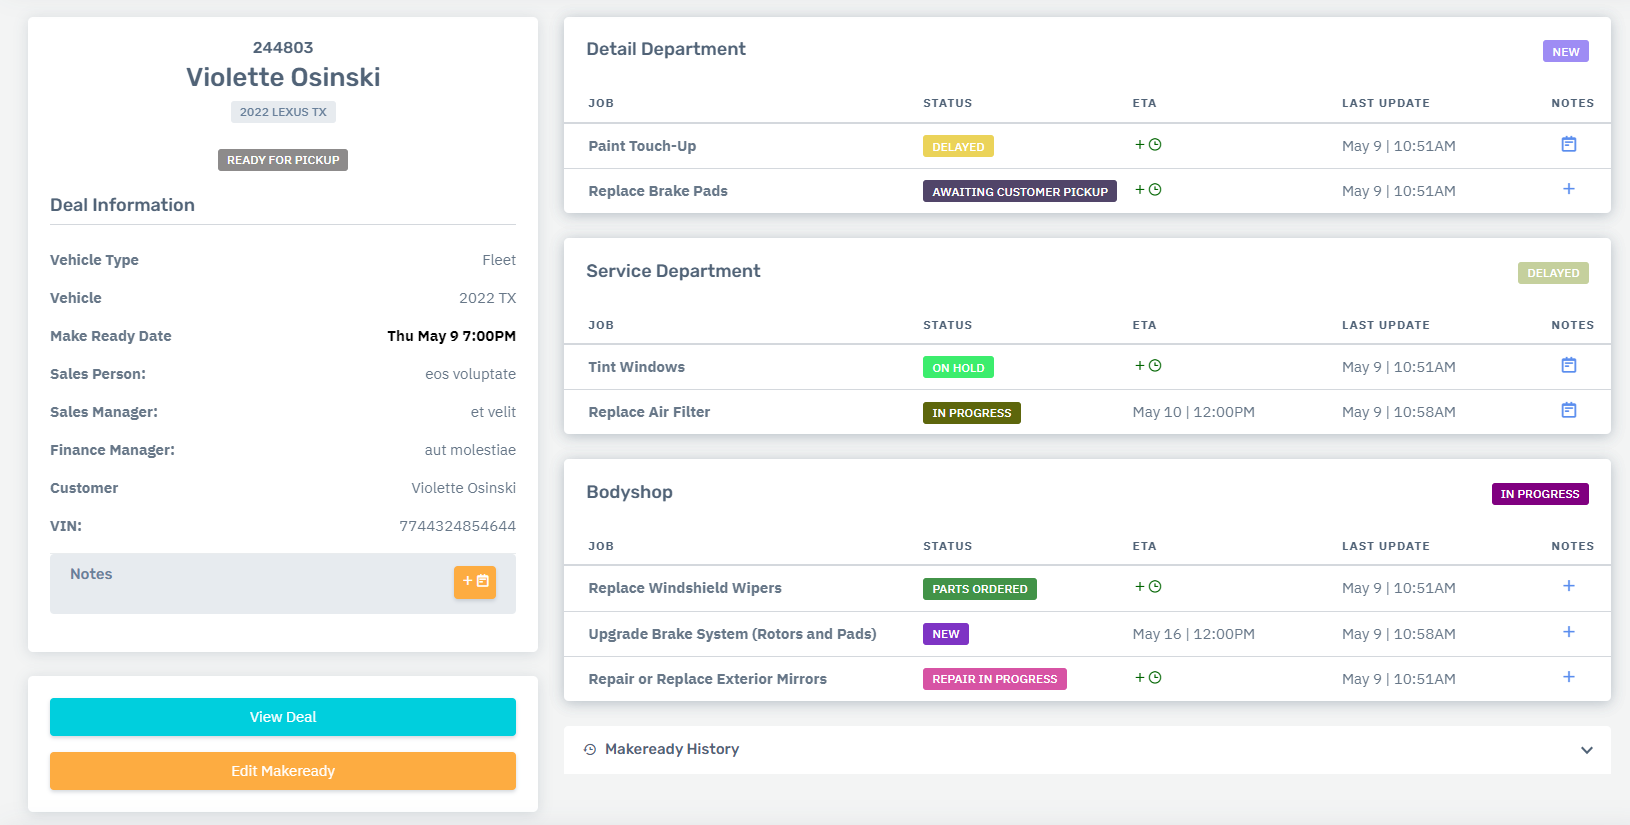The height and width of the screenshot is (825, 1630).
Task: Add ETA for Paint Touch-Up job
Action: coord(1148,145)
